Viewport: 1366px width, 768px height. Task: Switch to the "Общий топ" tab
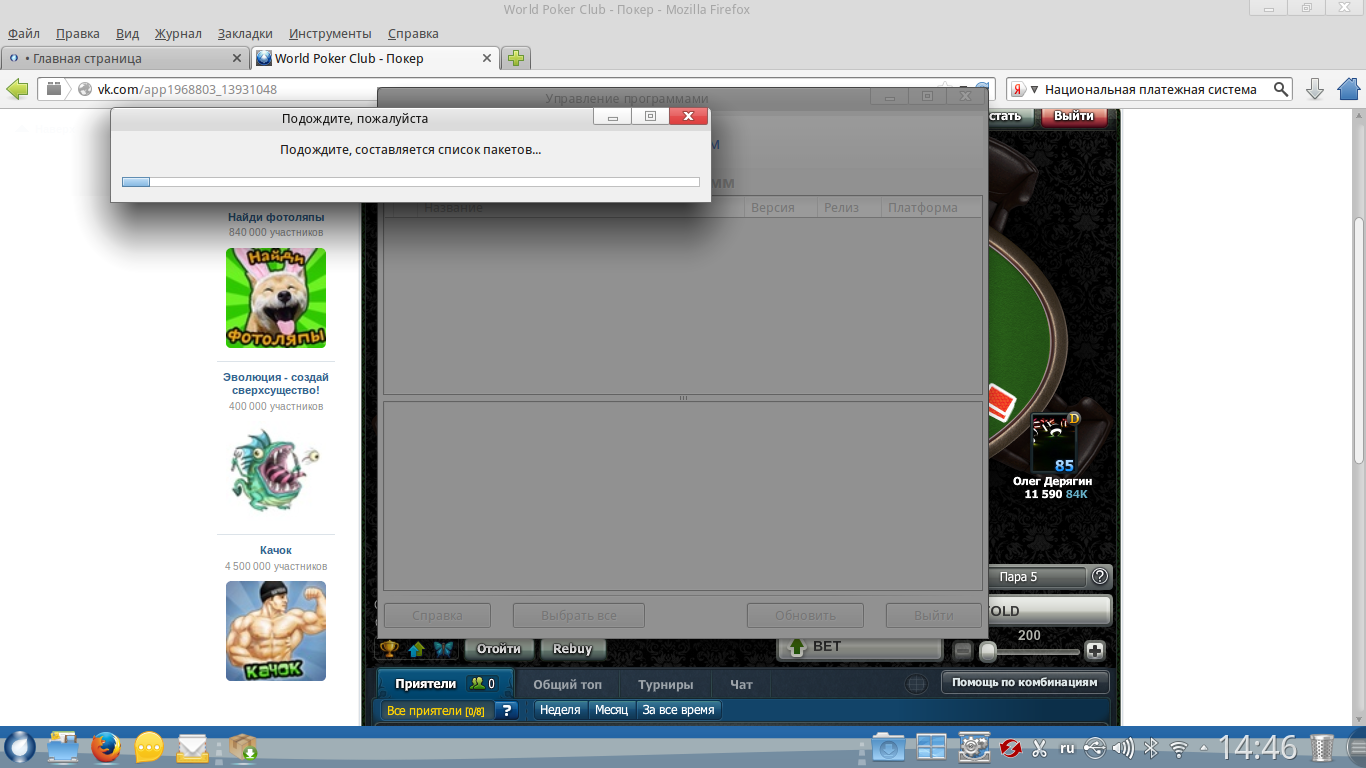click(x=568, y=685)
